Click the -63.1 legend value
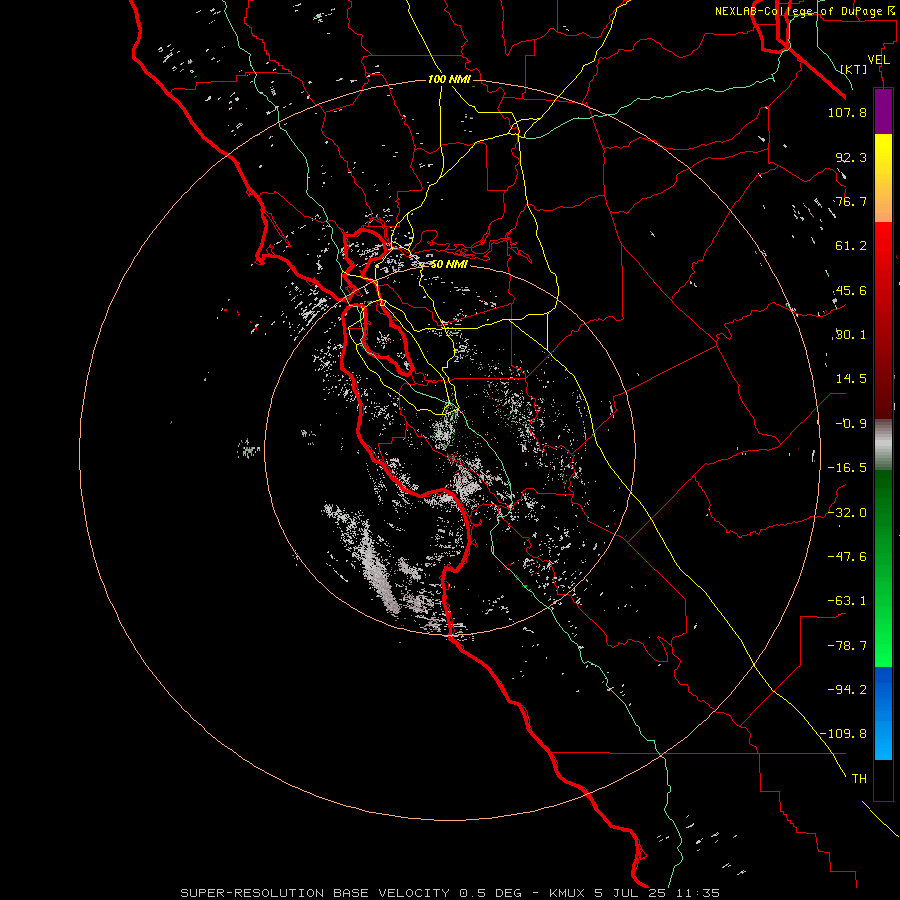 point(847,601)
